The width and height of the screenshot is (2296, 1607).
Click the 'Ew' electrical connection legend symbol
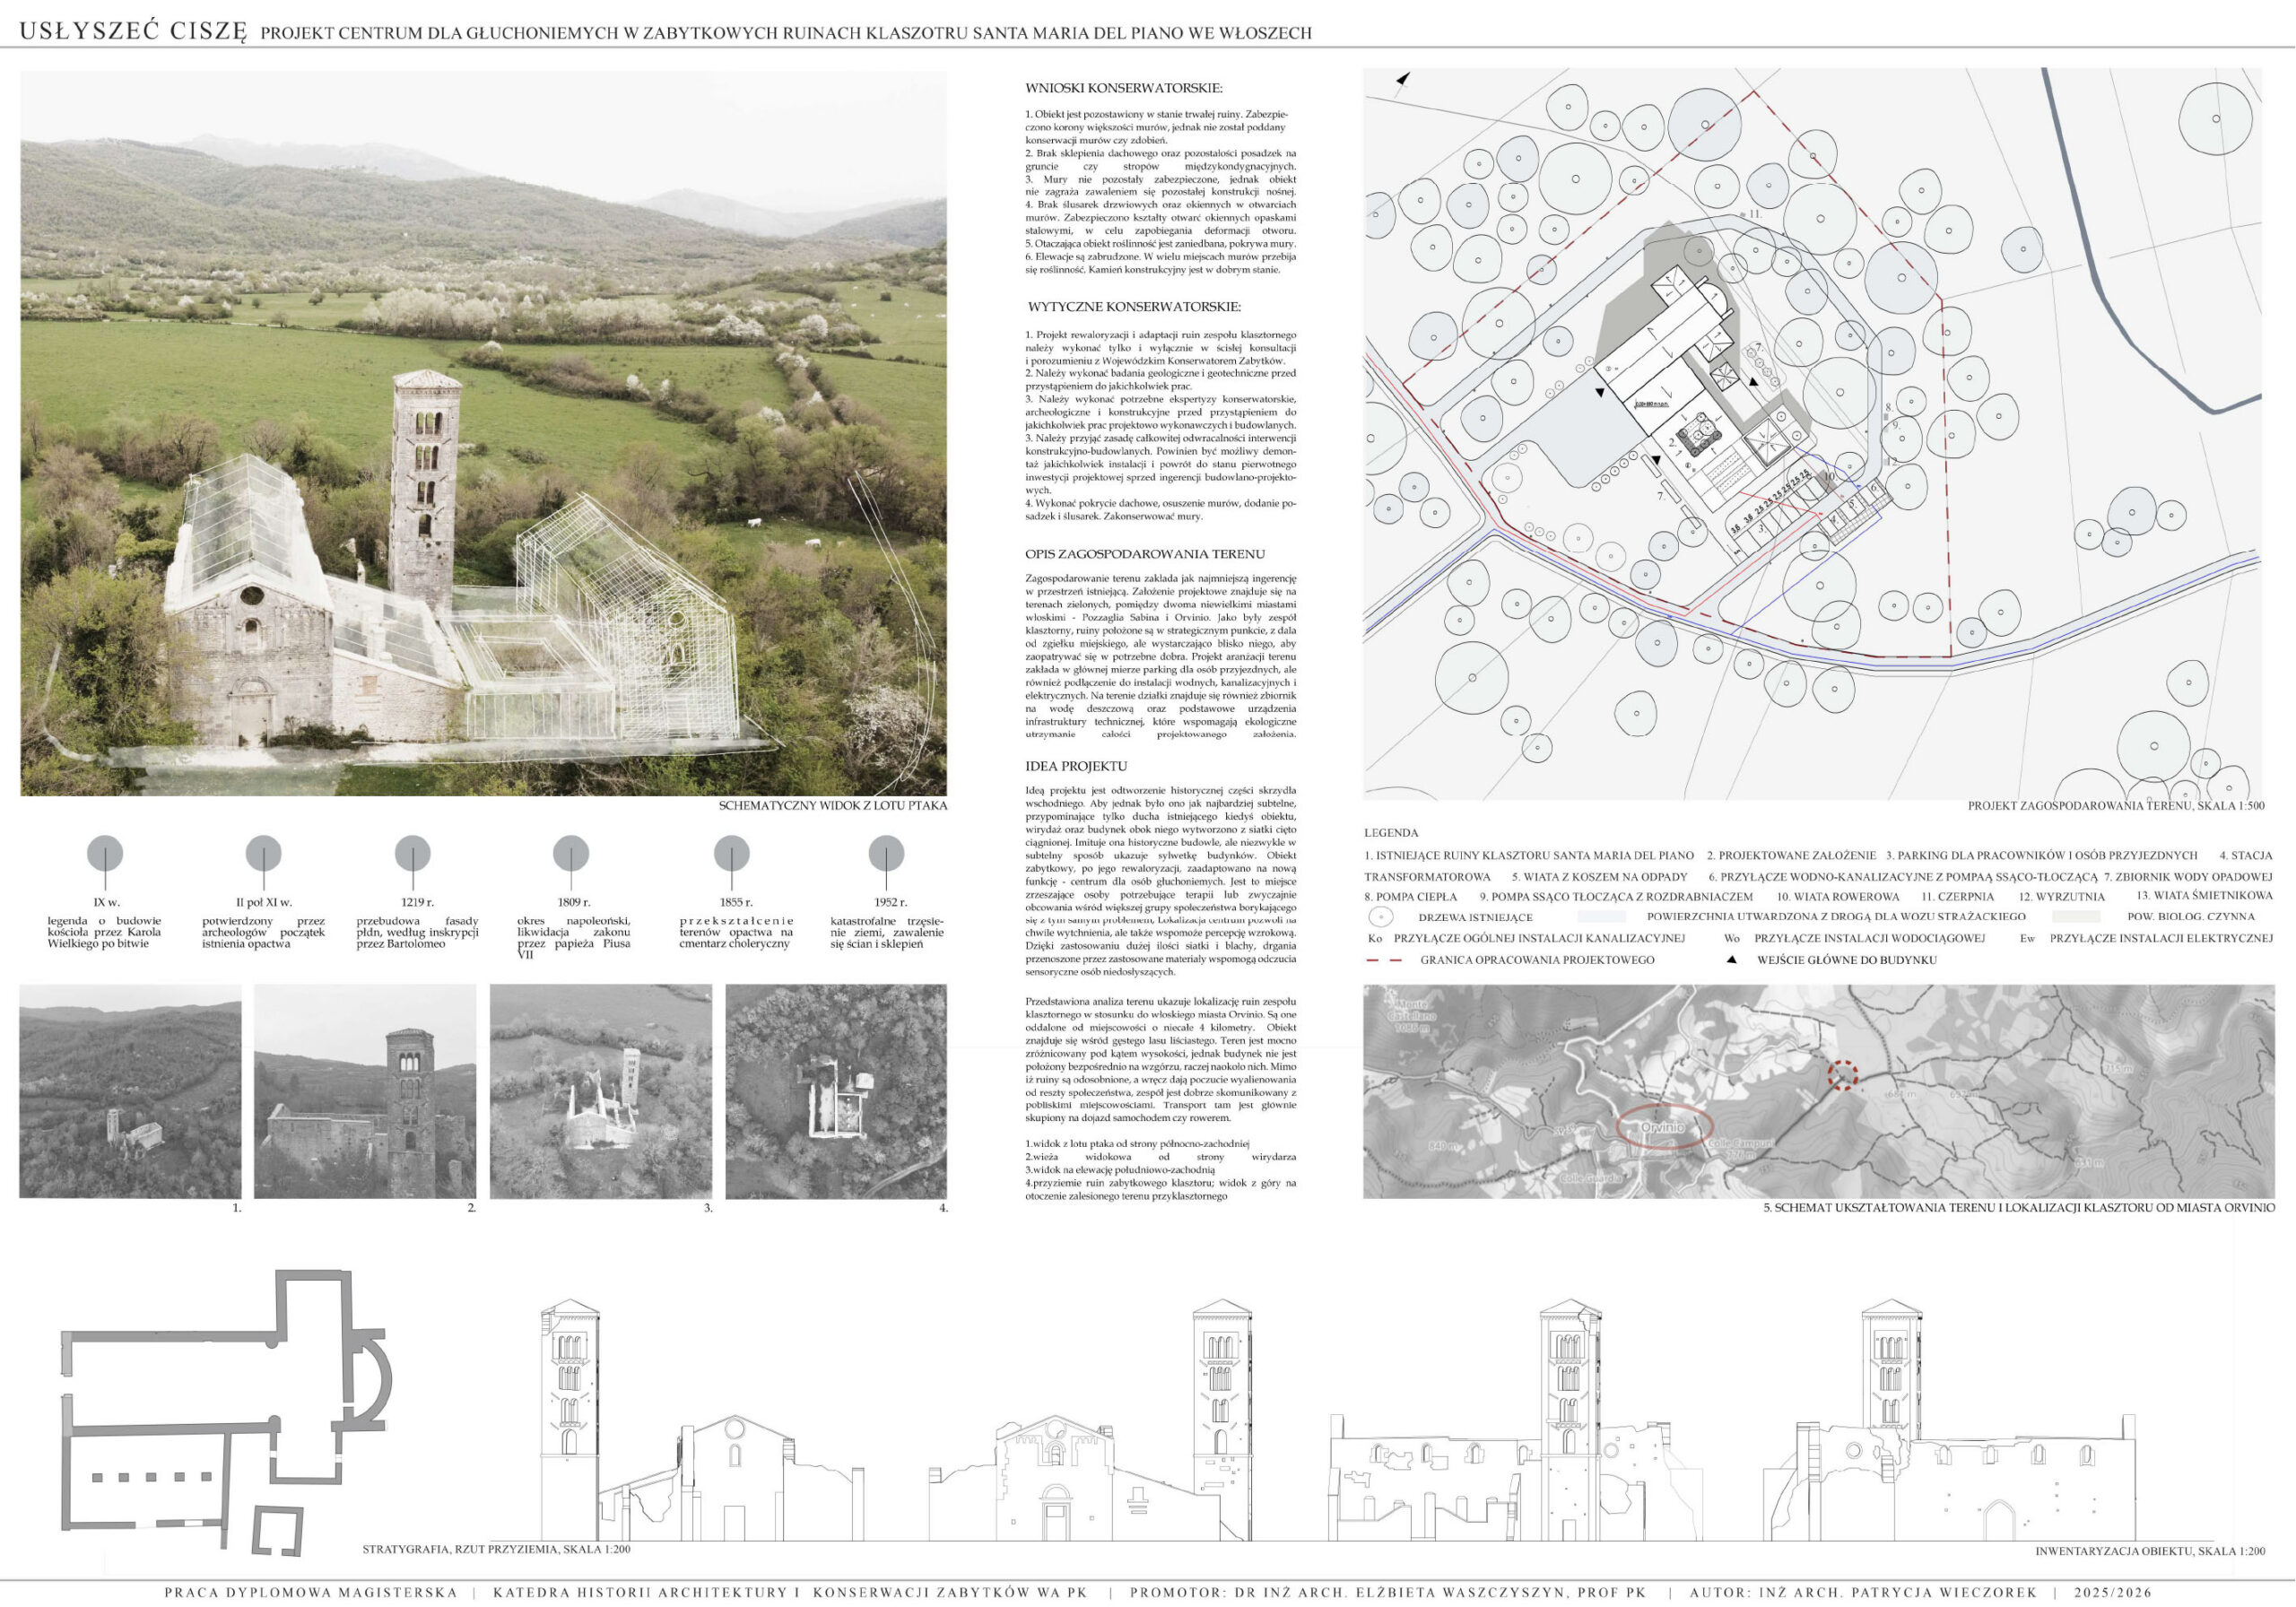[x=2027, y=938]
